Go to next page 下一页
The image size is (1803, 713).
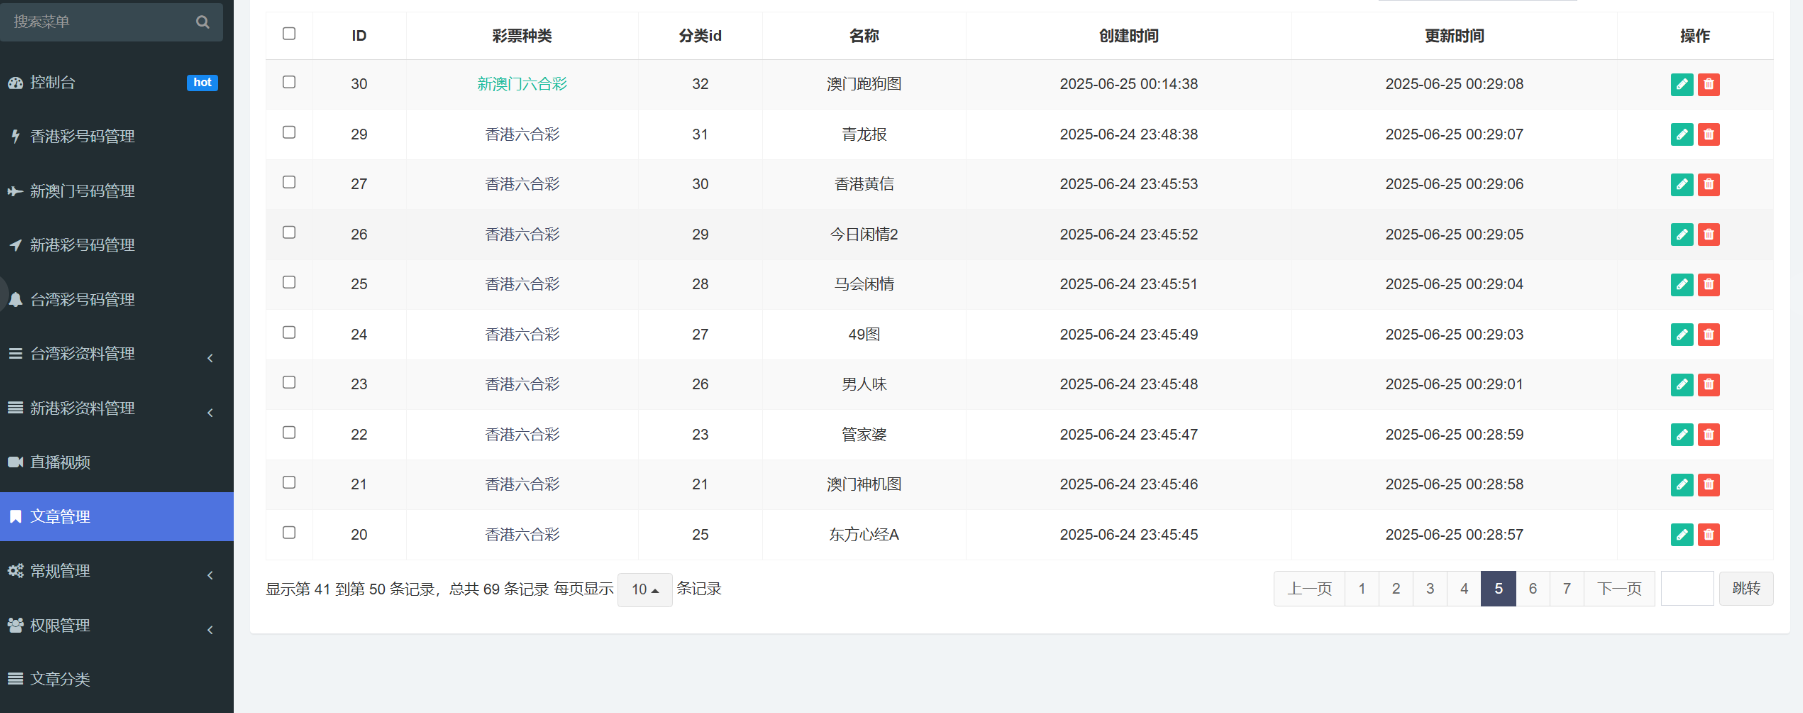(x=1619, y=589)
